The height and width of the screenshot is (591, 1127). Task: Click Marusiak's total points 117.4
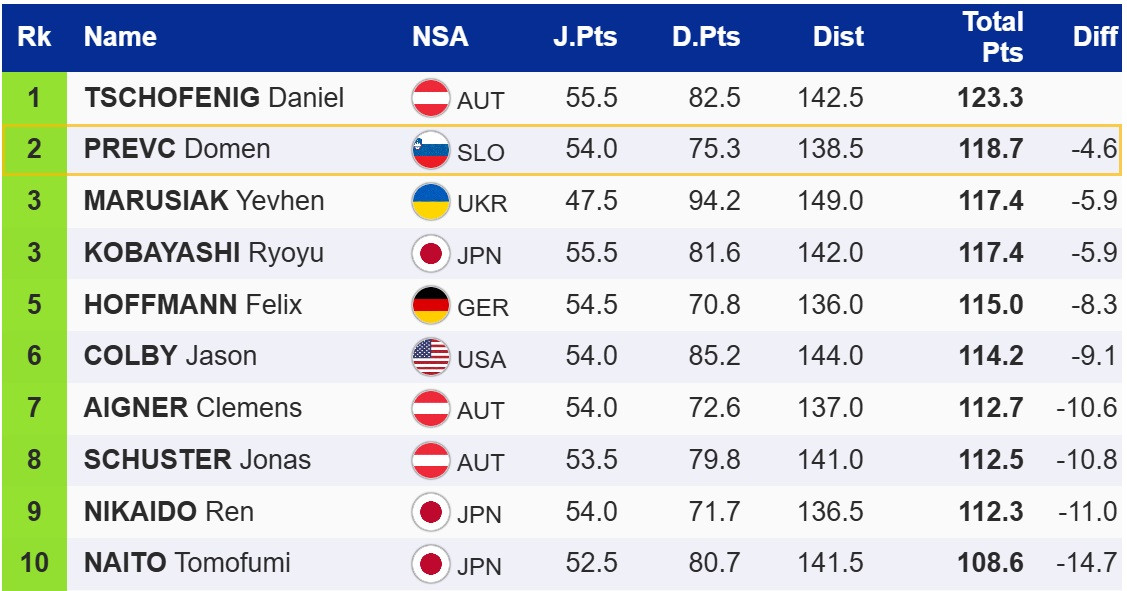point(991,201)
